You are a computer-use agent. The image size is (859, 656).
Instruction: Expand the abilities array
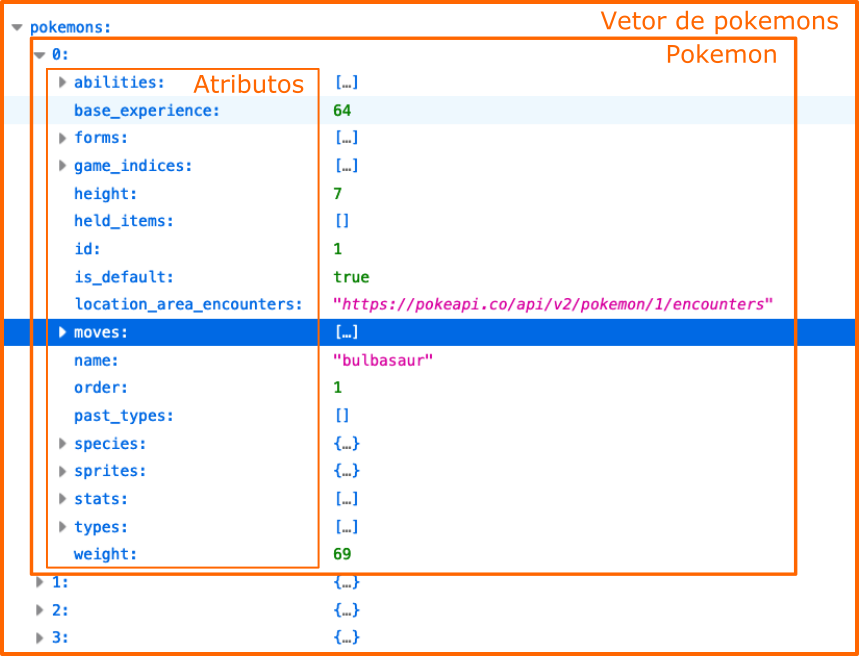coord(62,83)
